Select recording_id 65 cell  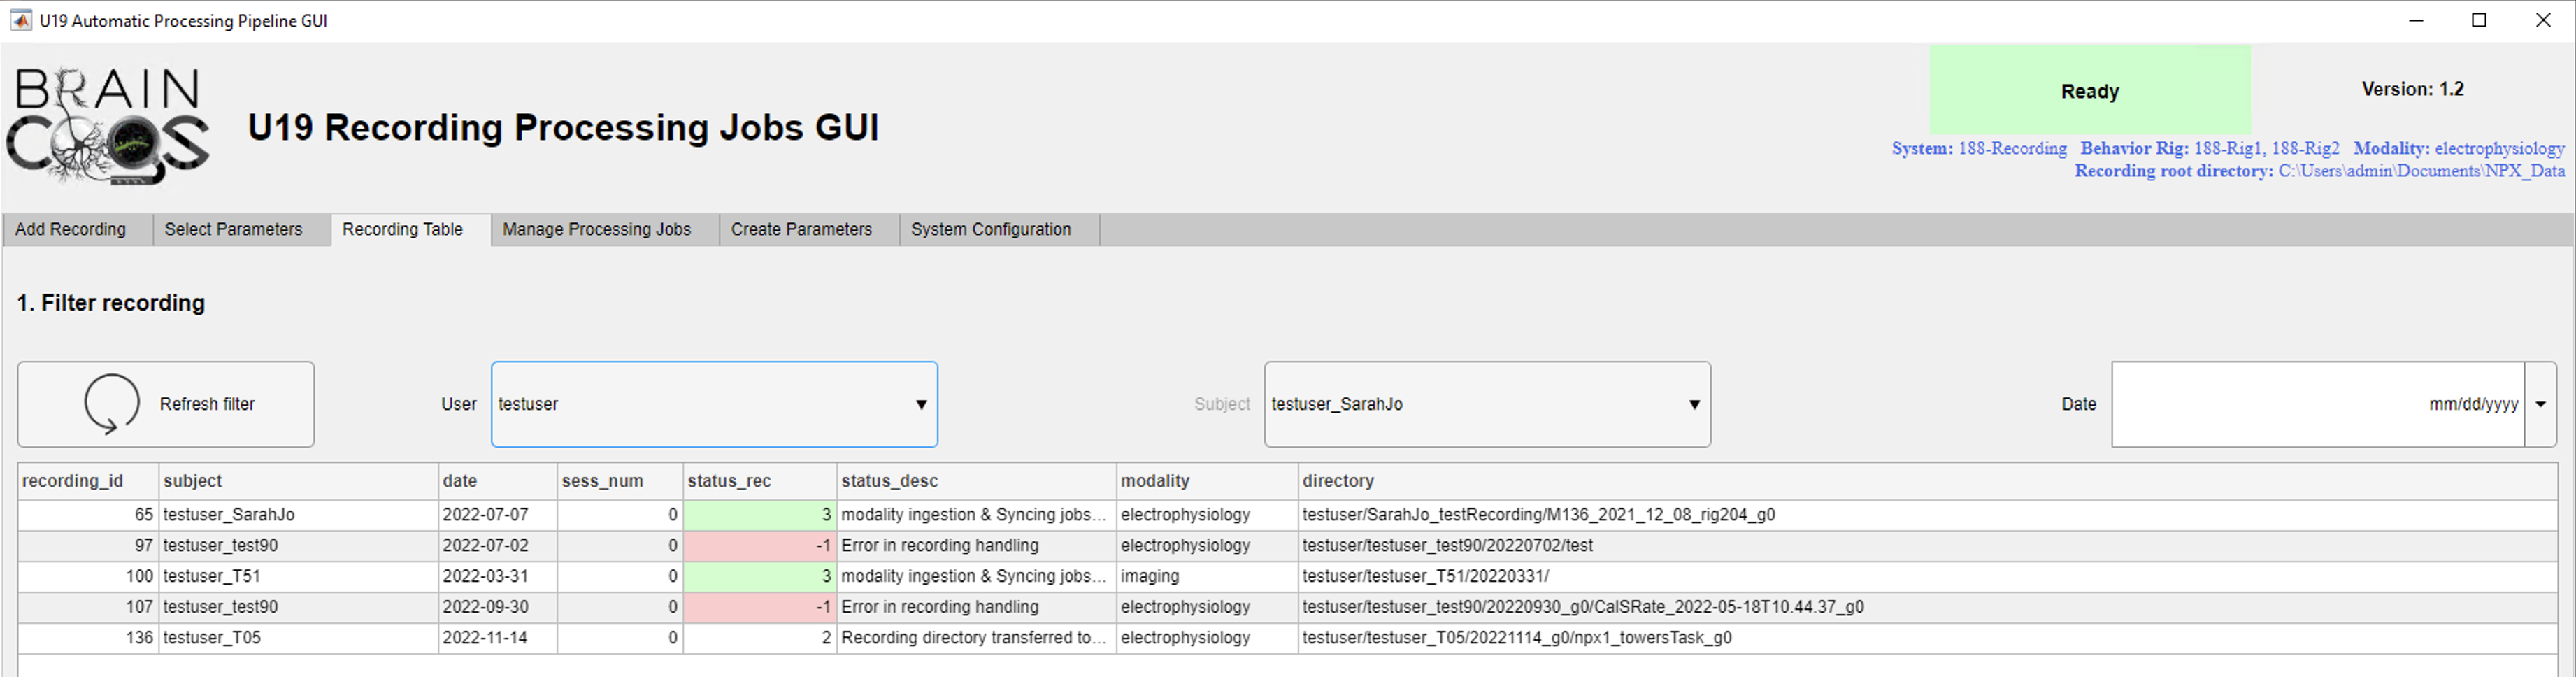pos(88,514)
